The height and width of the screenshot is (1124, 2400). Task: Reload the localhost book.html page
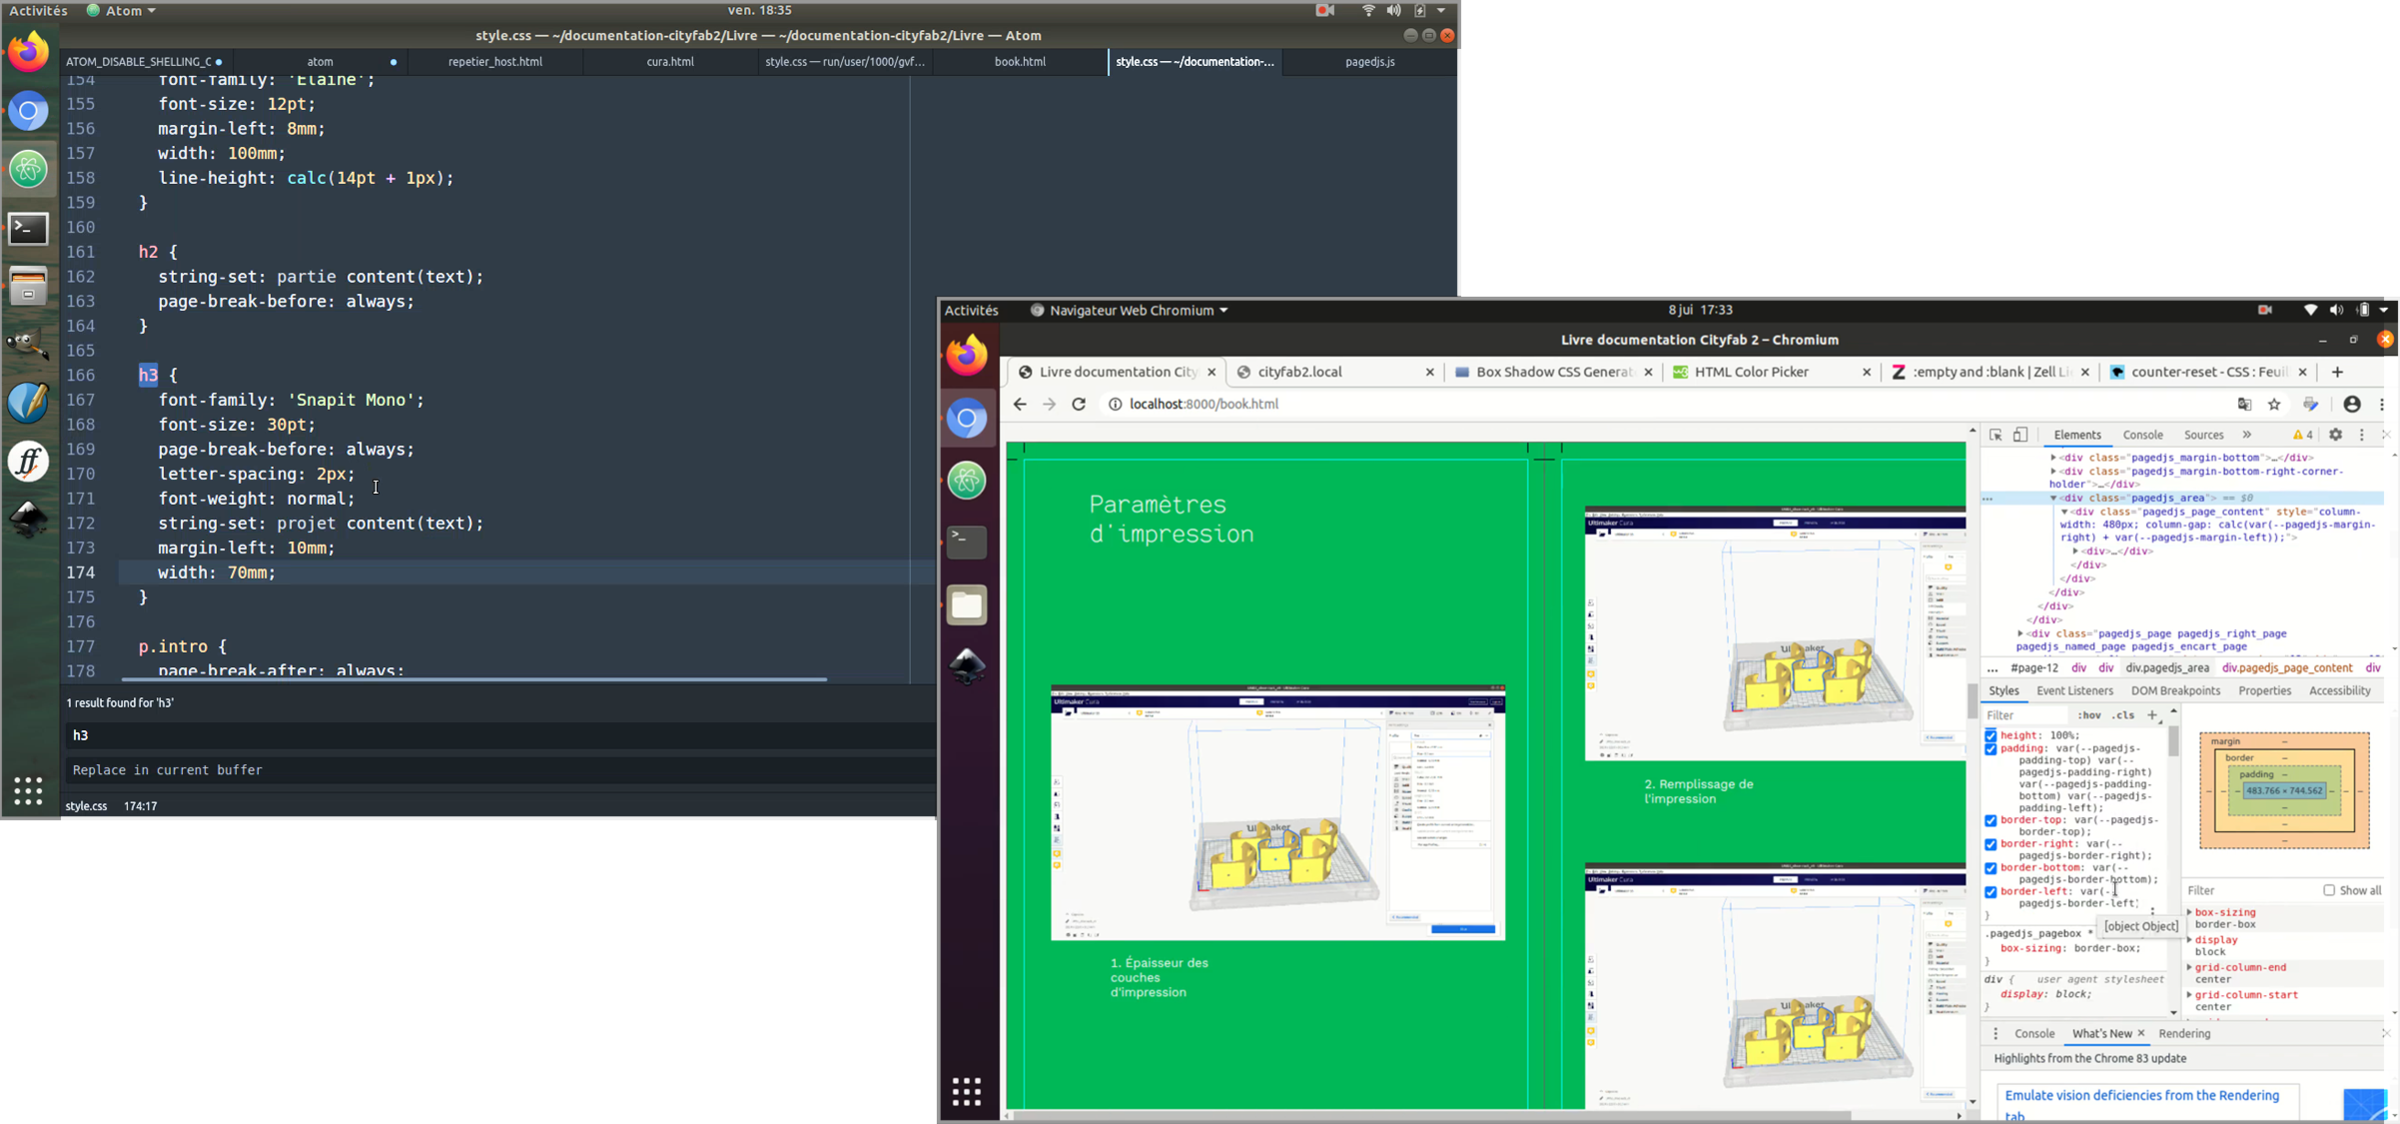1079,404
